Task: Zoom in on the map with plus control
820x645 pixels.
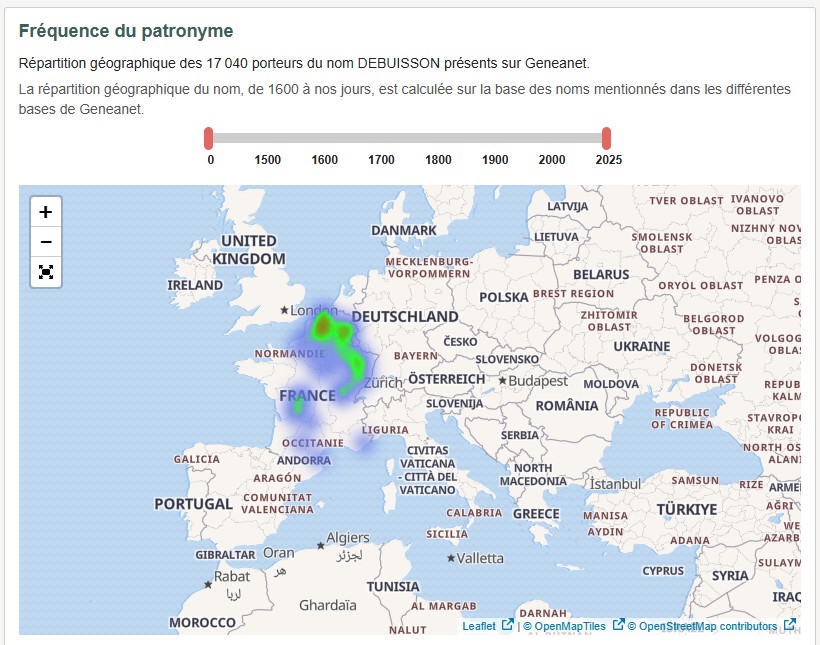Action: point(45,211)
